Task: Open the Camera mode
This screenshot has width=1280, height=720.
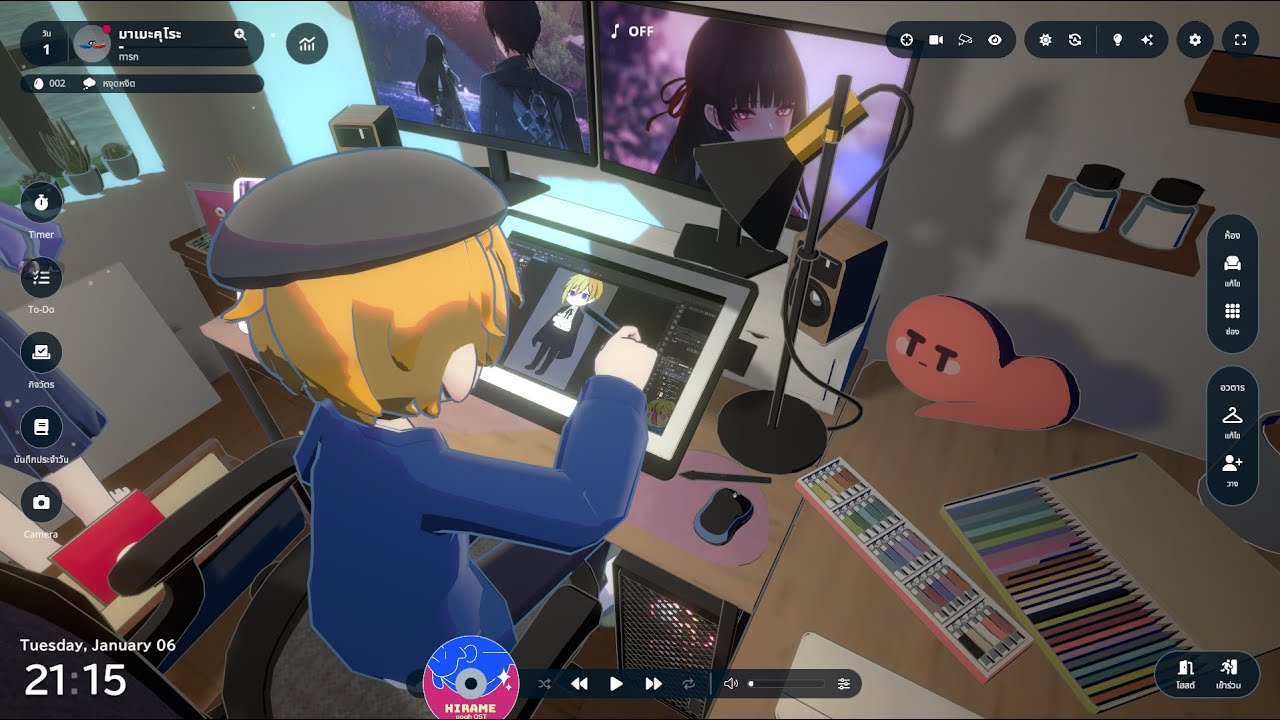Action: 41,502
